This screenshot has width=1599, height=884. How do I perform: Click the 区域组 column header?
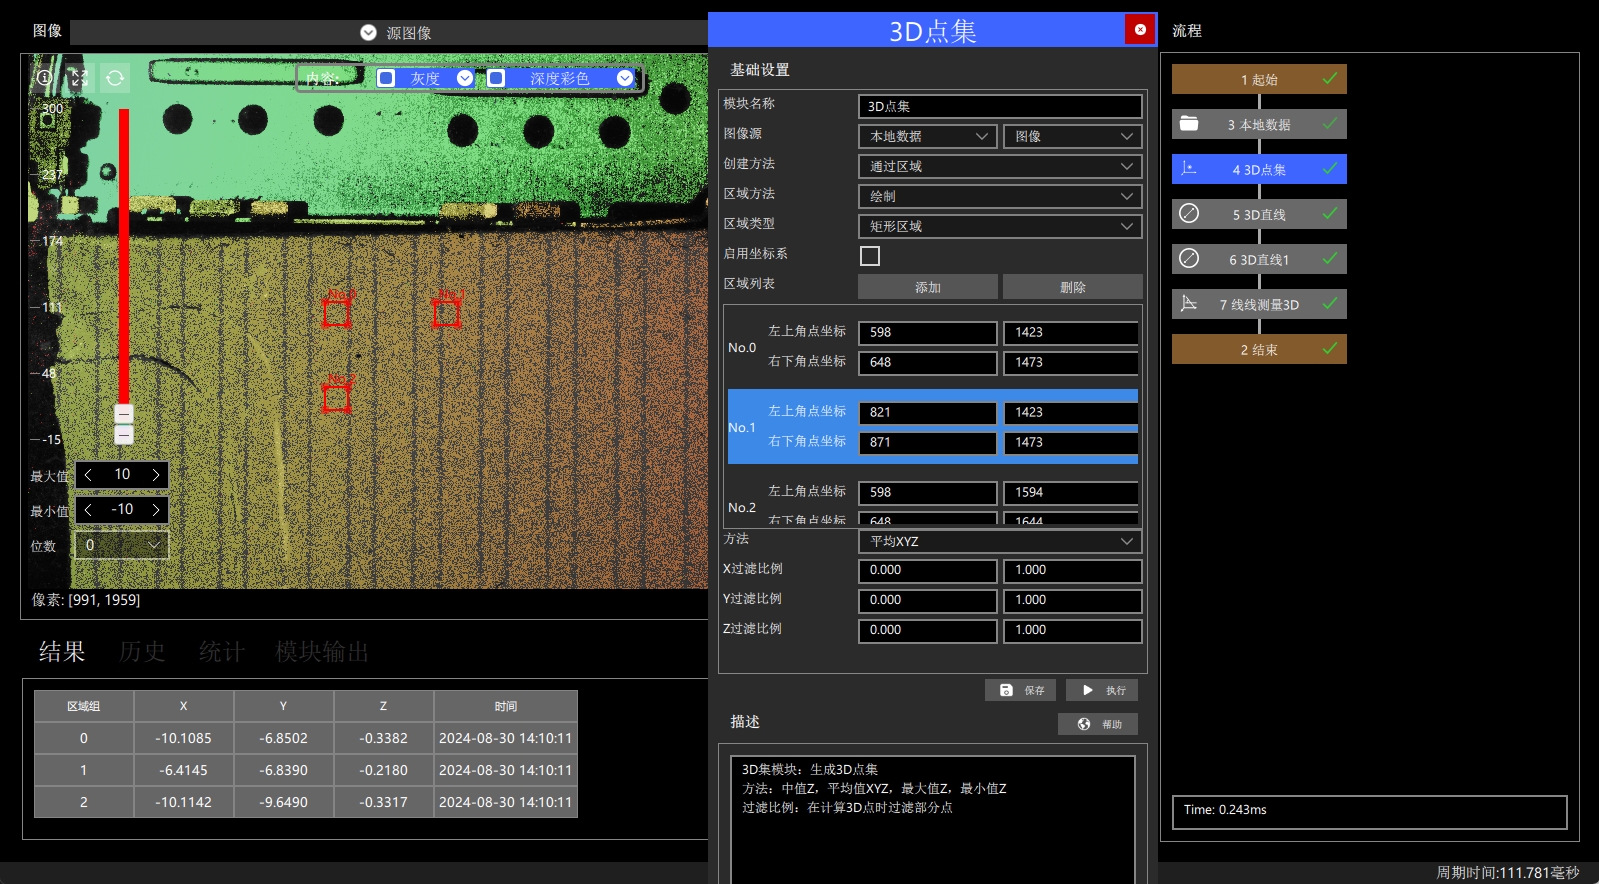point(84,706)
